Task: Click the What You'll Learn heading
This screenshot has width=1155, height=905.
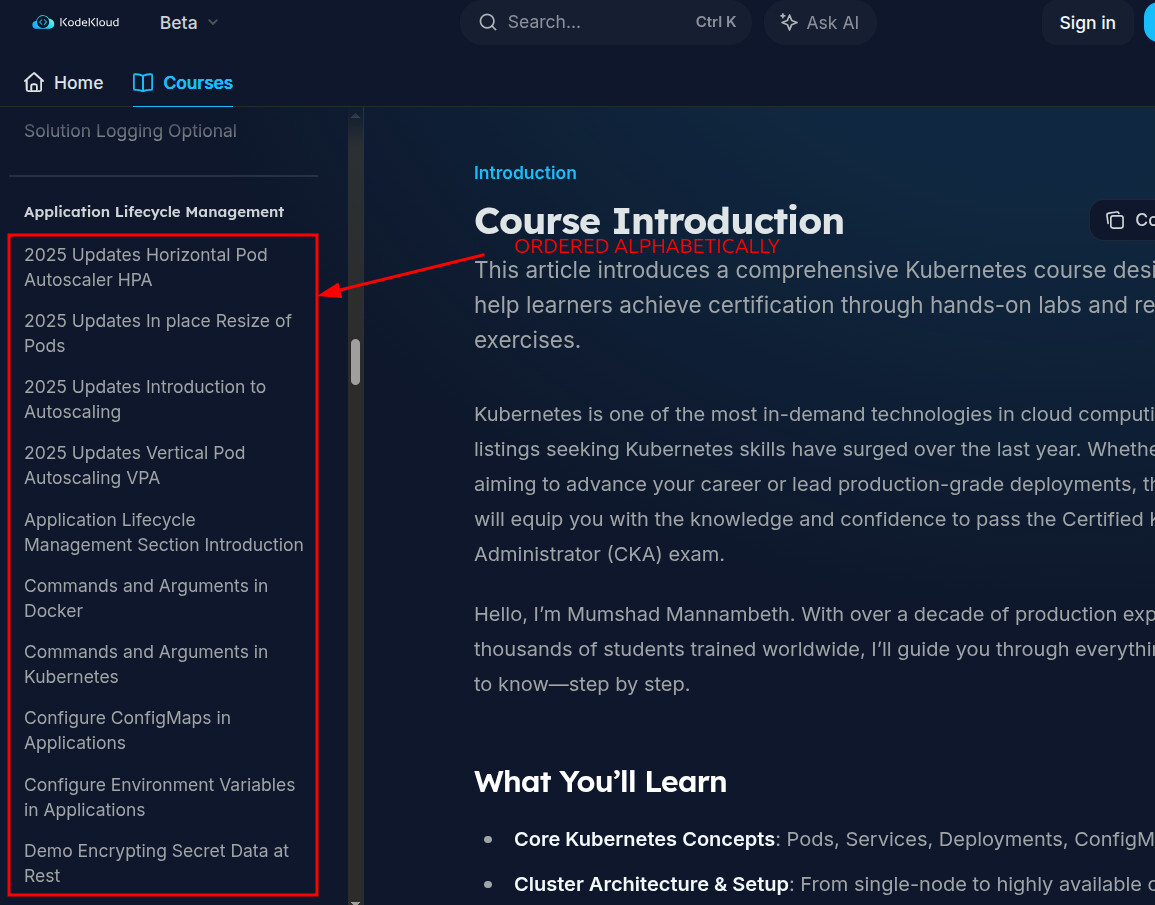Action: click(600, 782)
